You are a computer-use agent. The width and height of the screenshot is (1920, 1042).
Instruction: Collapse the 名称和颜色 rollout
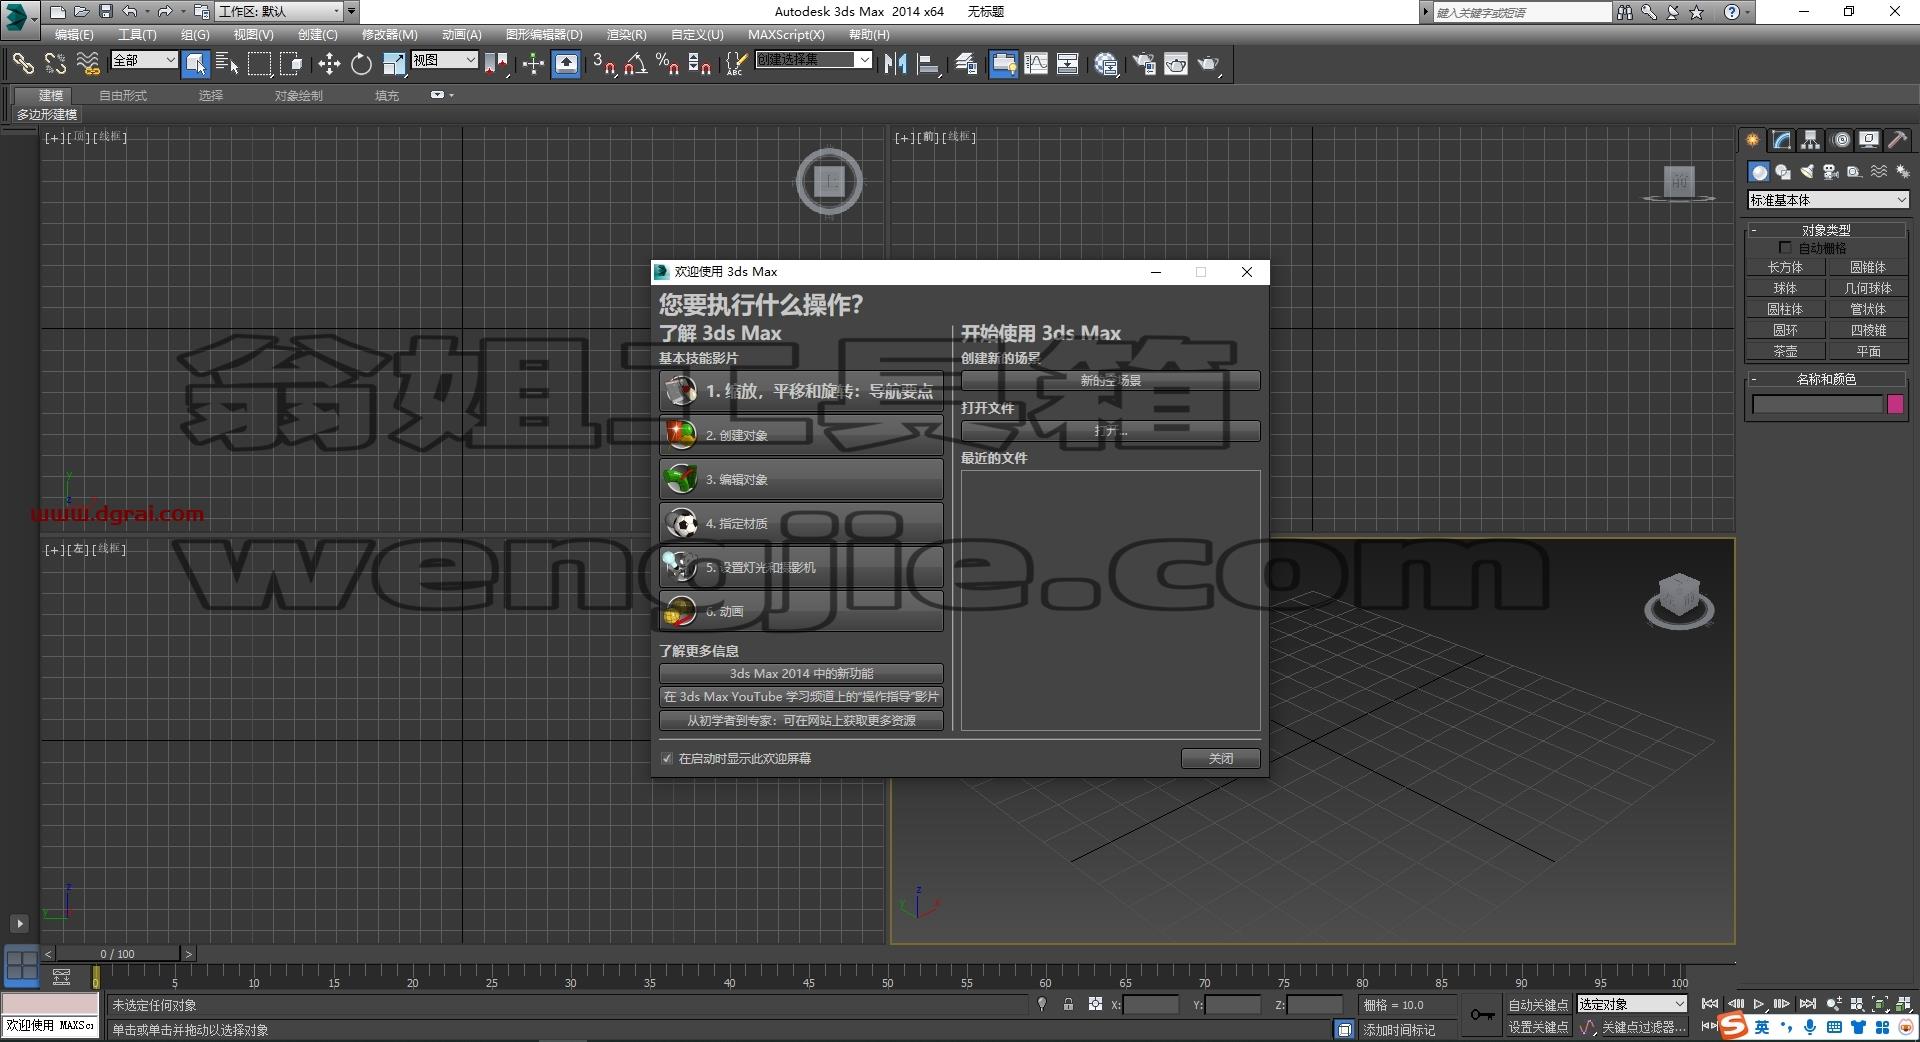[x=1825, y=379]
